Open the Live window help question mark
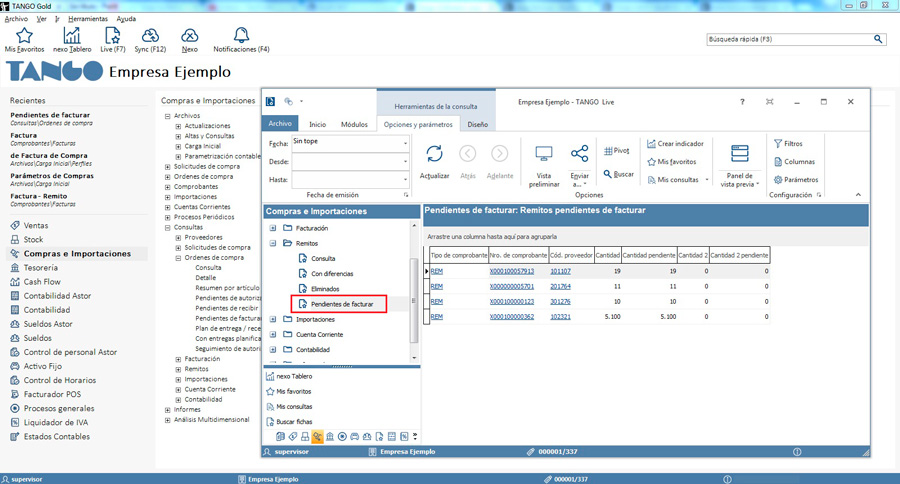This screenshot has height=484, width=900. pos(742,102)
